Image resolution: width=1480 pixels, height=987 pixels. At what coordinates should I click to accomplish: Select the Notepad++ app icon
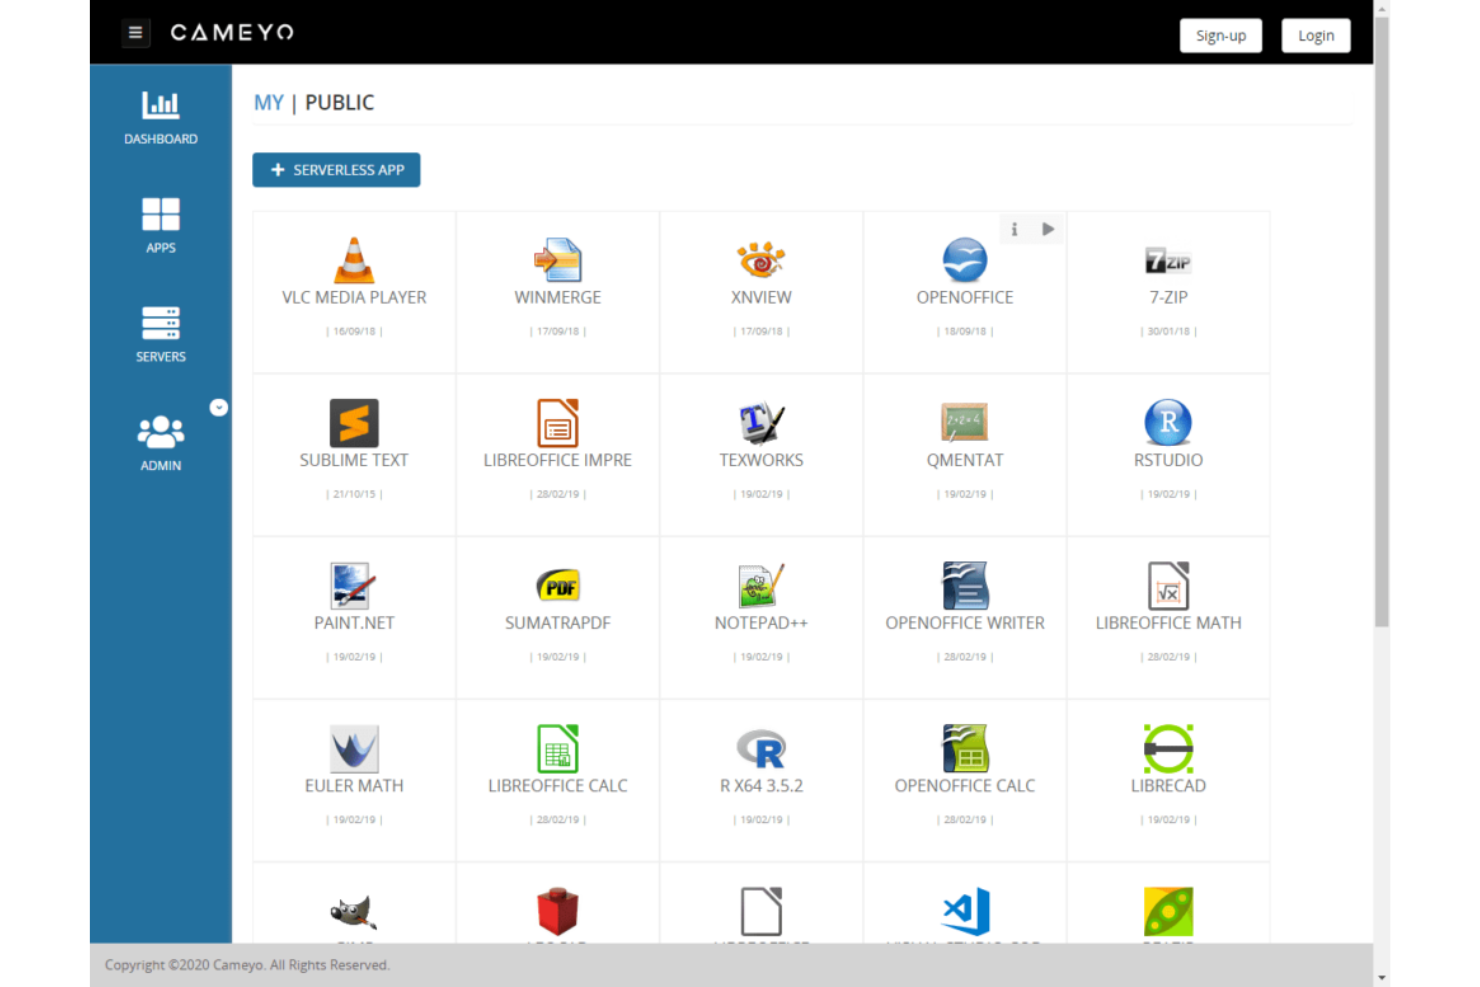coord(761,586)
